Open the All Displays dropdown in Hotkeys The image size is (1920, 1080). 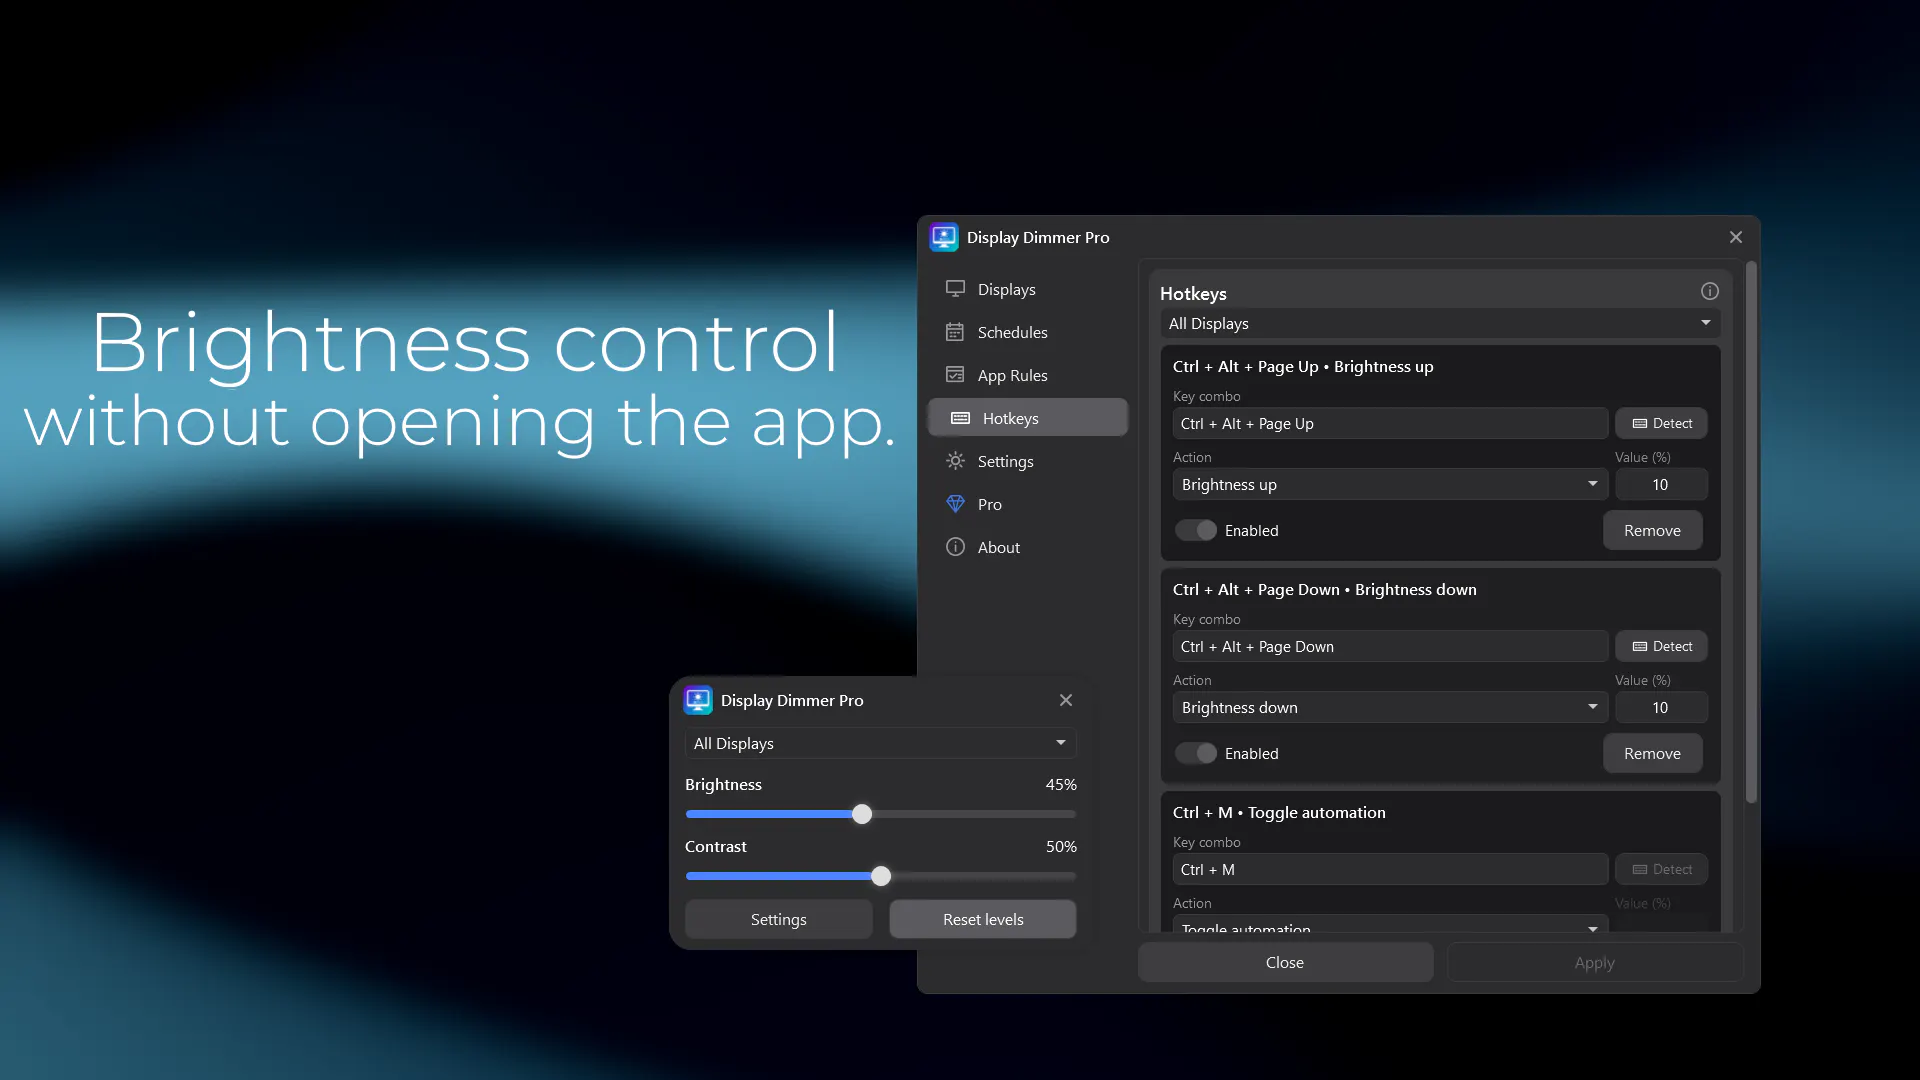[1440, 323]
